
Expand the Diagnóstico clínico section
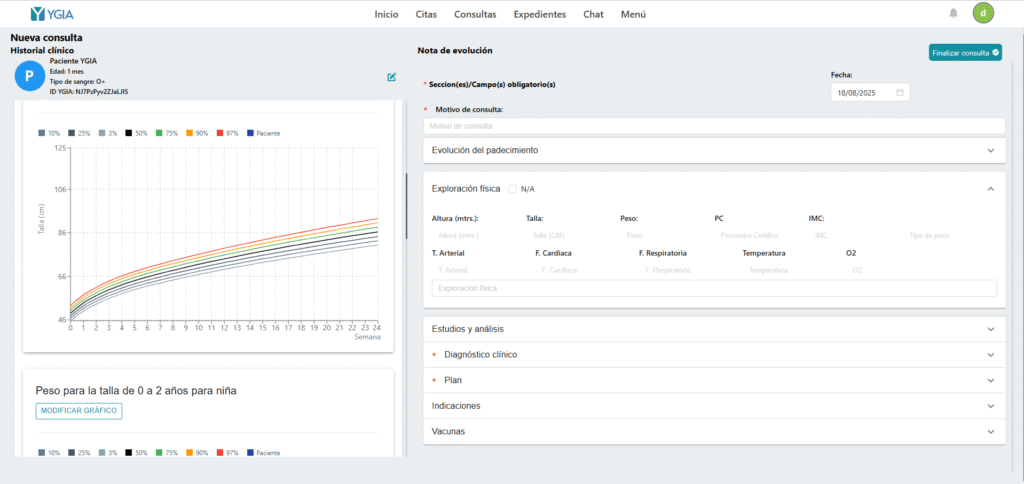pos(714,355)
